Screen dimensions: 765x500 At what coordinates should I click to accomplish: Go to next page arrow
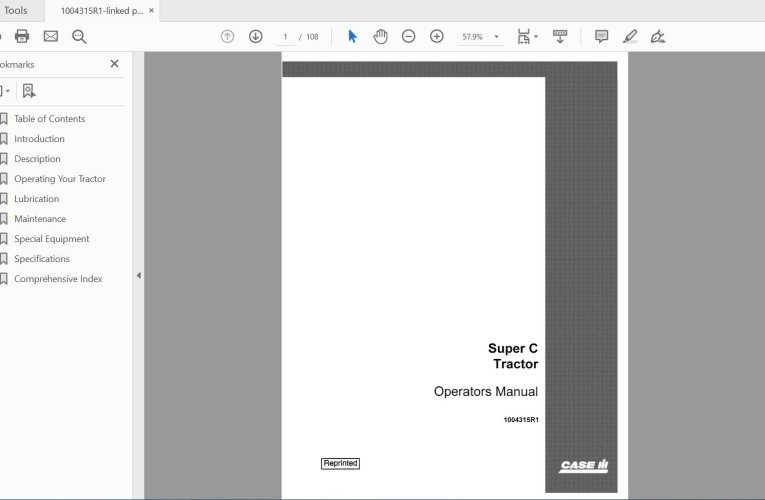(256, 37)
